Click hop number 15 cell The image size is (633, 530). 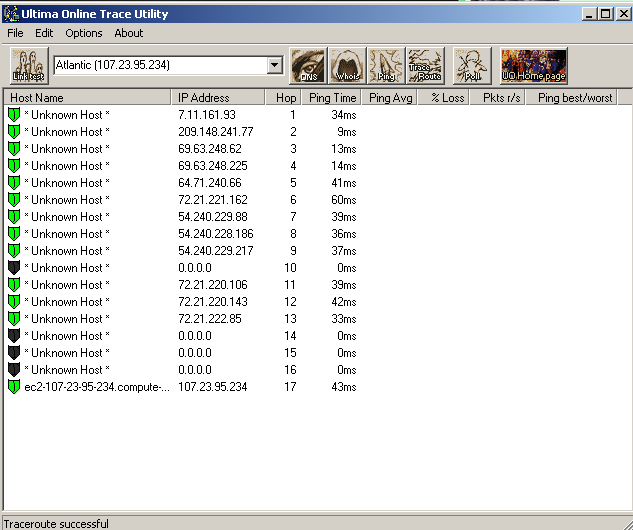pyautogui.click(x=290, y=352)
